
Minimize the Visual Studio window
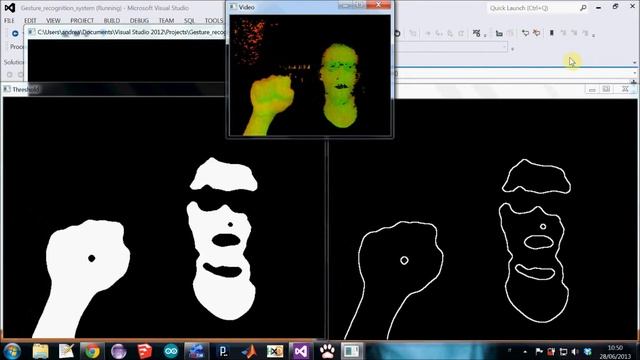598,8
